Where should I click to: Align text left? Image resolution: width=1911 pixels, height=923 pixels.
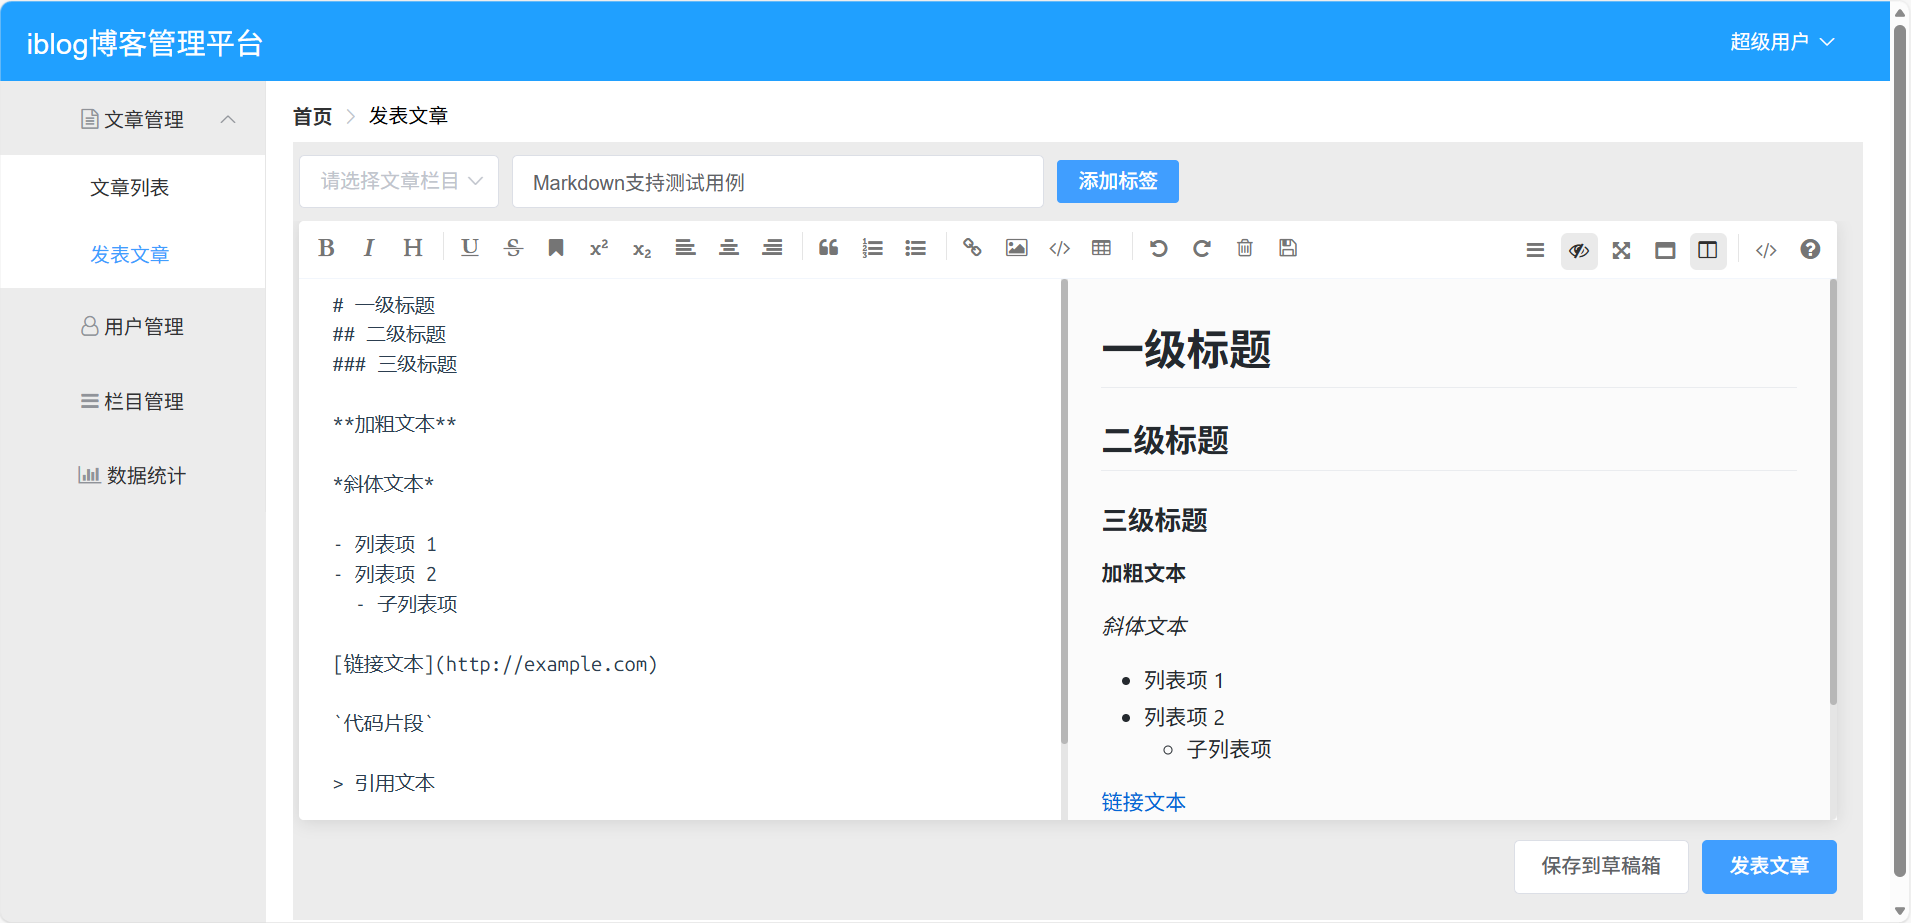pos(685,248)
